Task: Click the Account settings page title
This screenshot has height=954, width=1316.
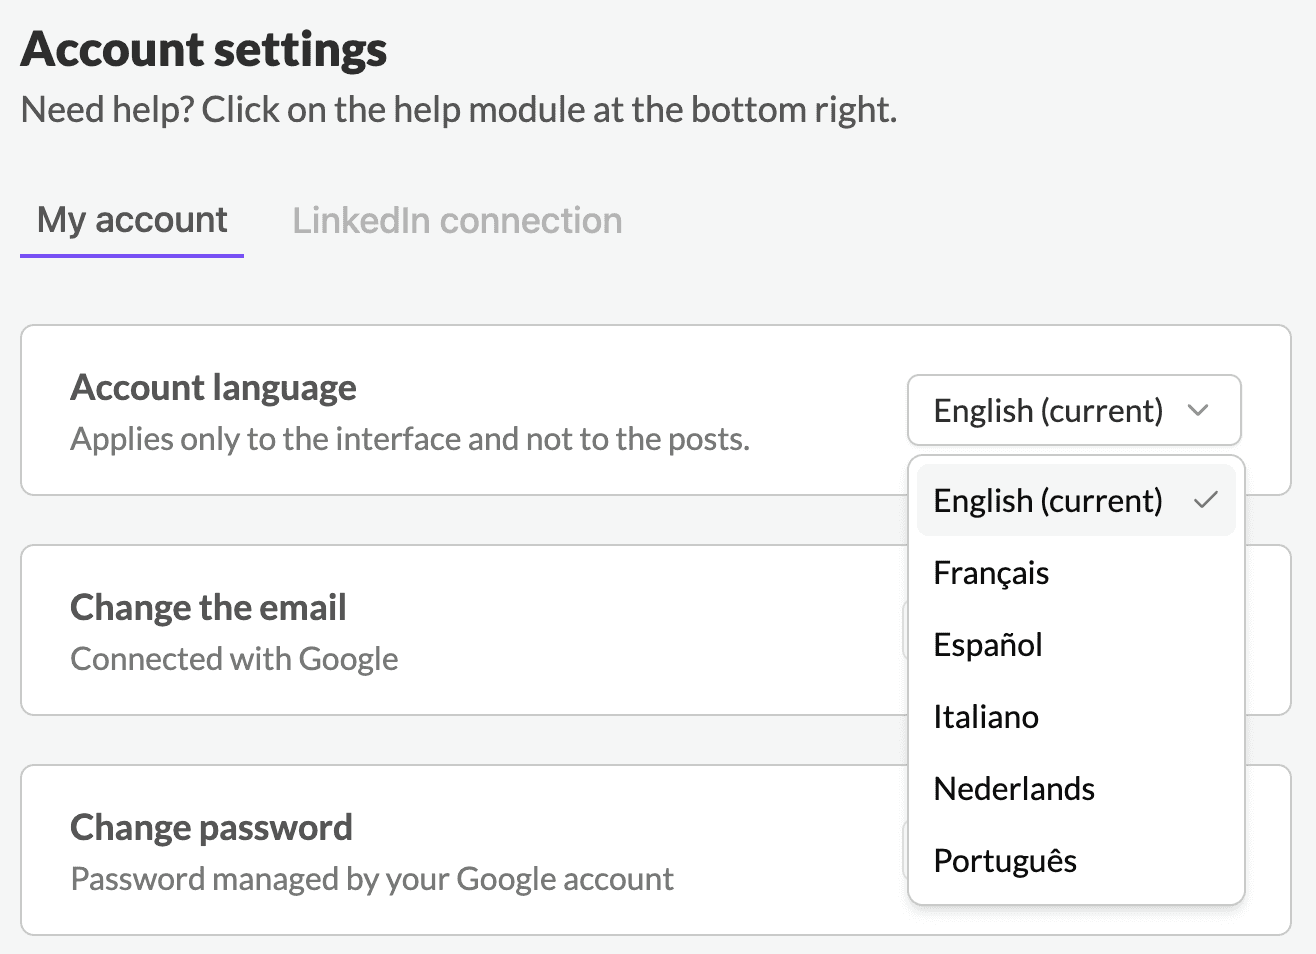Action: [204, 49]
